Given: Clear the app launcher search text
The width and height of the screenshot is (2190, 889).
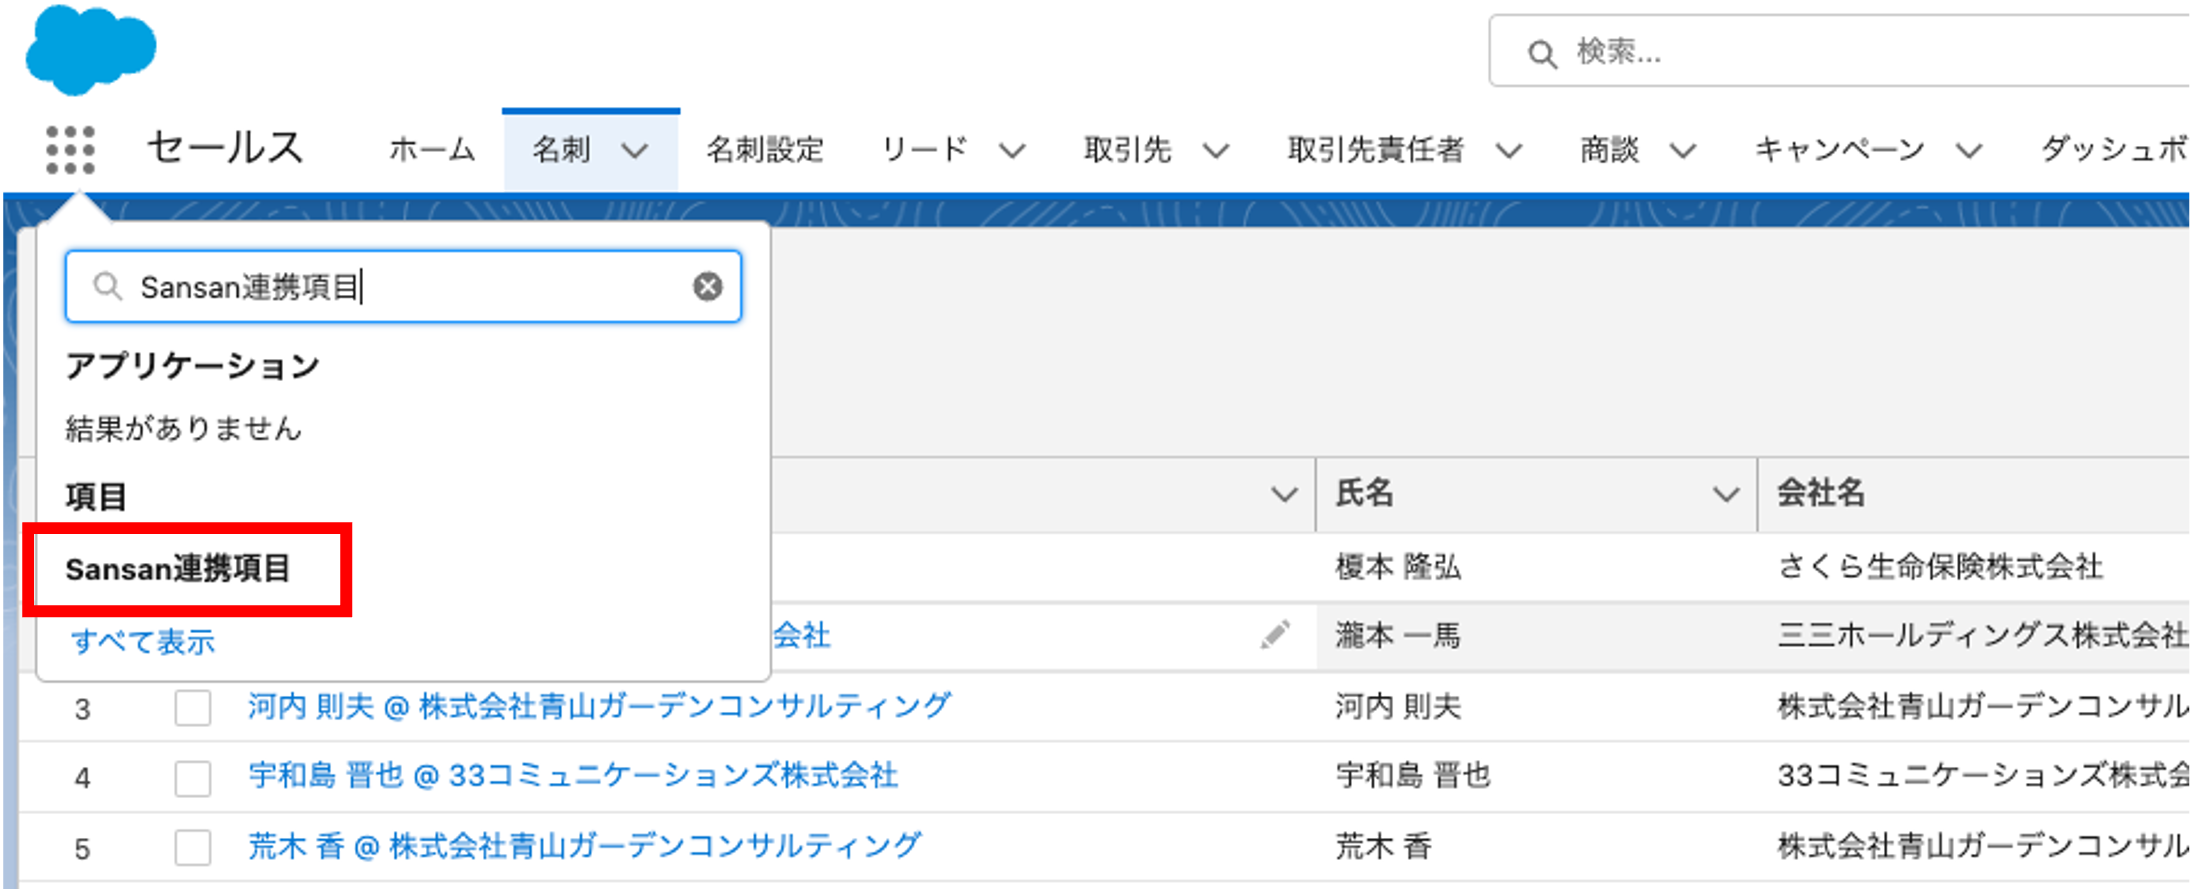Looking at the screenshot, I should 708,287.
